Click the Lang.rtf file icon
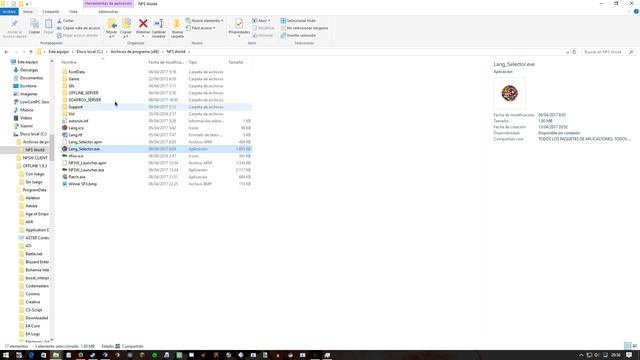This screenshot has width=640, height=360. click(64, 135)
